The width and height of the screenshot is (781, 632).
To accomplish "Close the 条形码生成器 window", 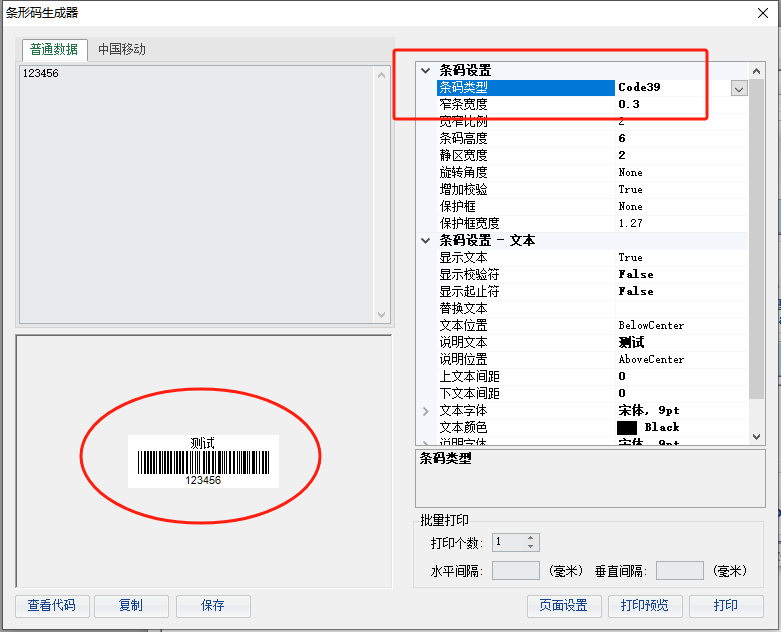I will point(763,13).
